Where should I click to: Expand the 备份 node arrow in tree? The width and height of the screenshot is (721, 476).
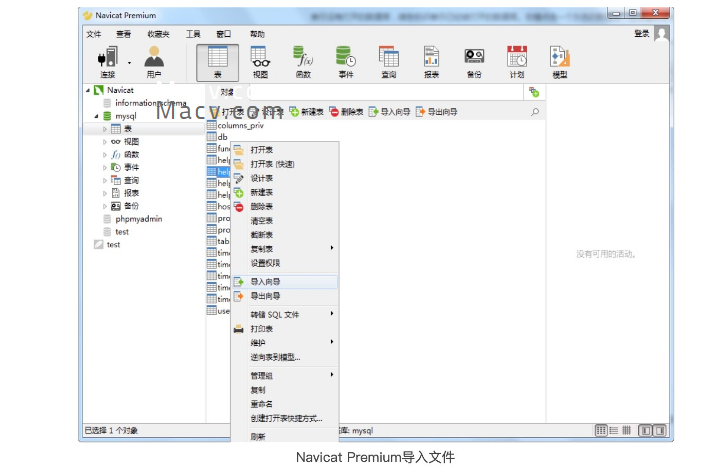(105, 206)
